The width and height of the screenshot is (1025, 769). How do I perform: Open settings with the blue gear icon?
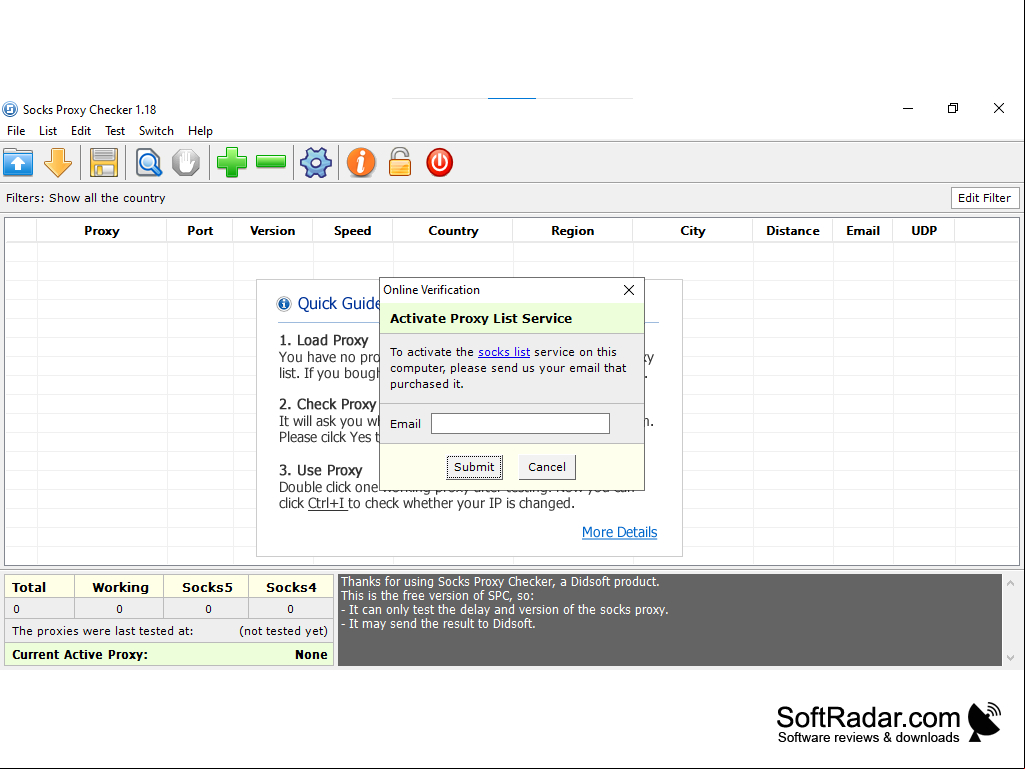316,162
